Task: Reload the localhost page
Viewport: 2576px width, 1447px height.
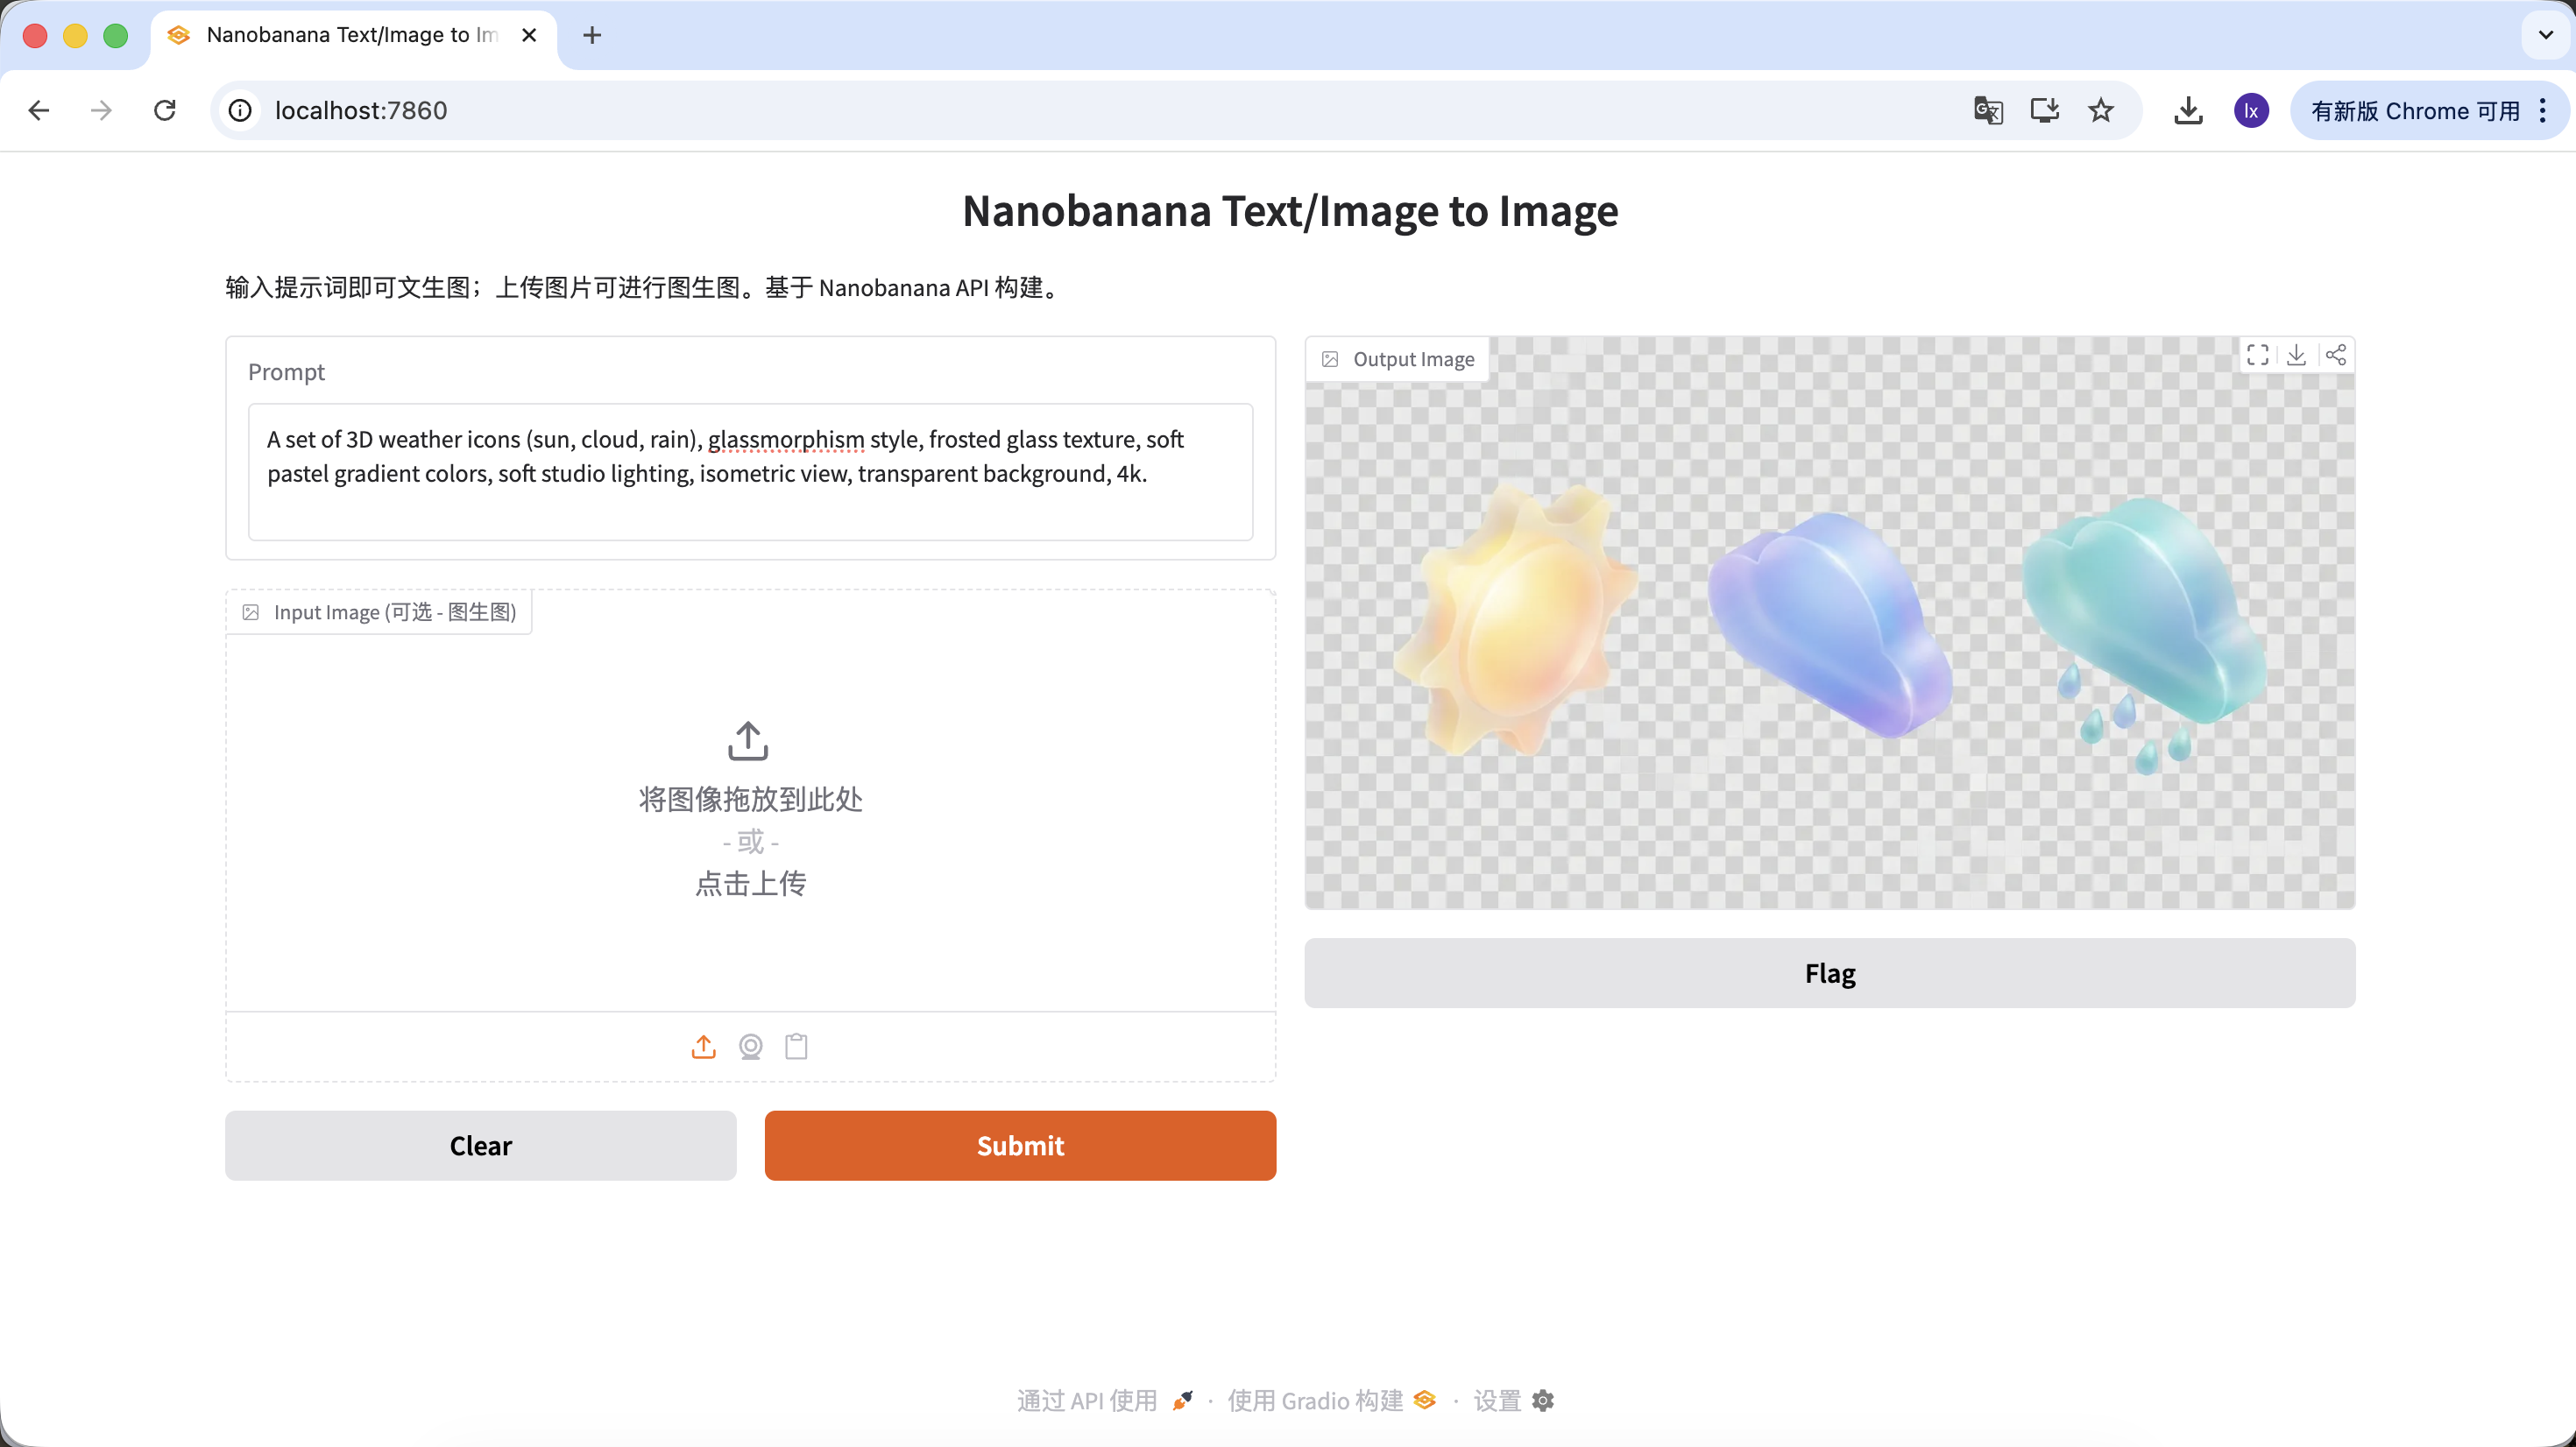Action: coord(165,110)
